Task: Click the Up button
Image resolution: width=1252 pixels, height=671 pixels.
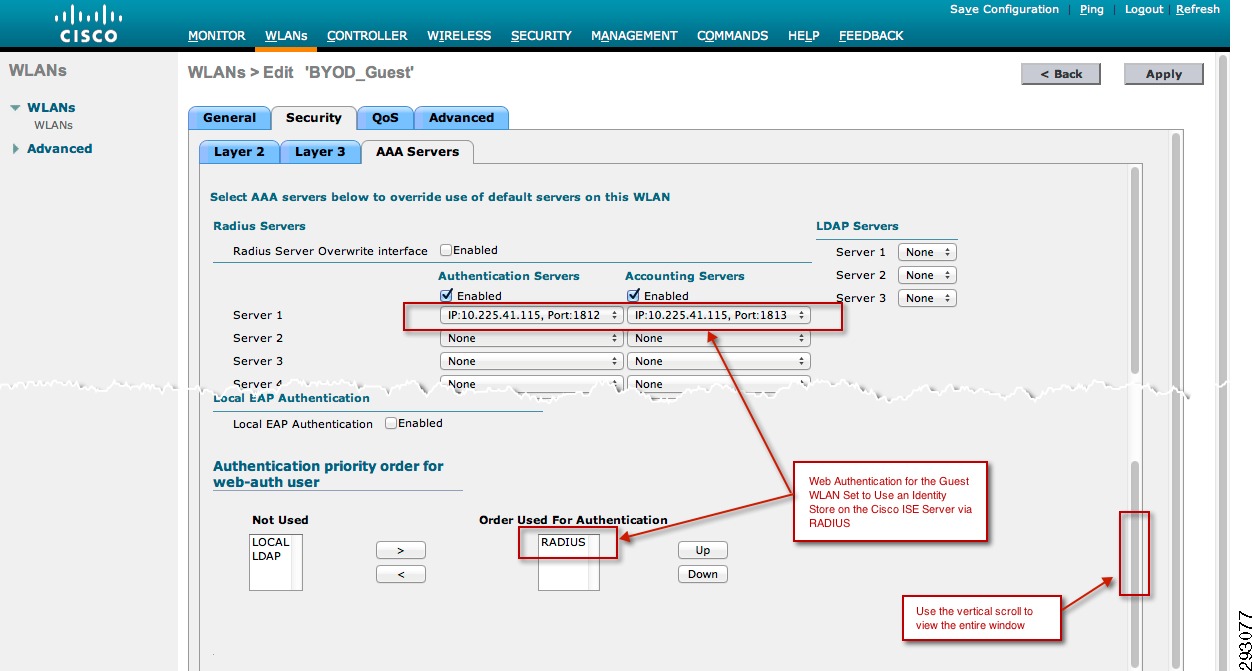Action: click(703, 550)
